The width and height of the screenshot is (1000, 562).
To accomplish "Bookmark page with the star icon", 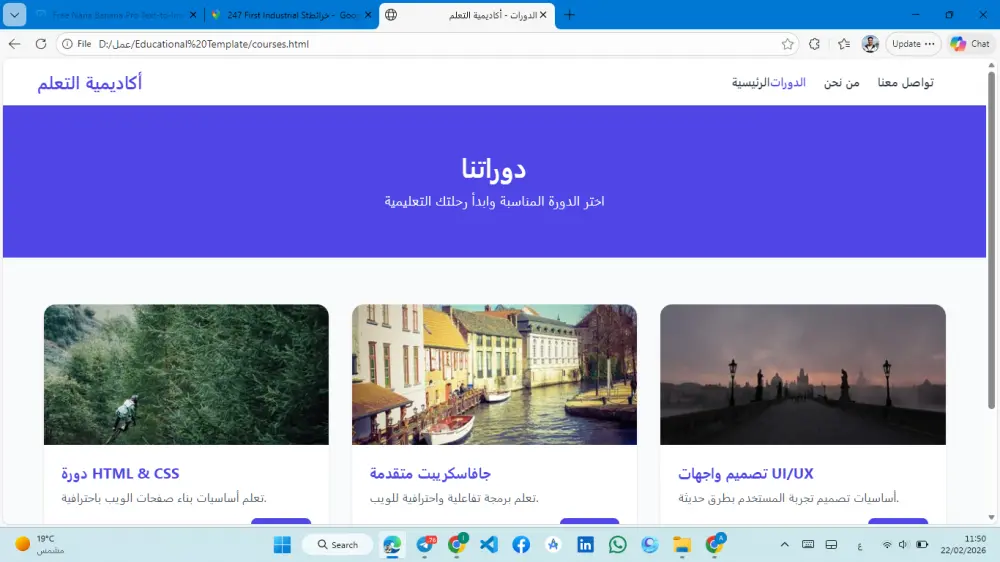I will tap(788, 44).
